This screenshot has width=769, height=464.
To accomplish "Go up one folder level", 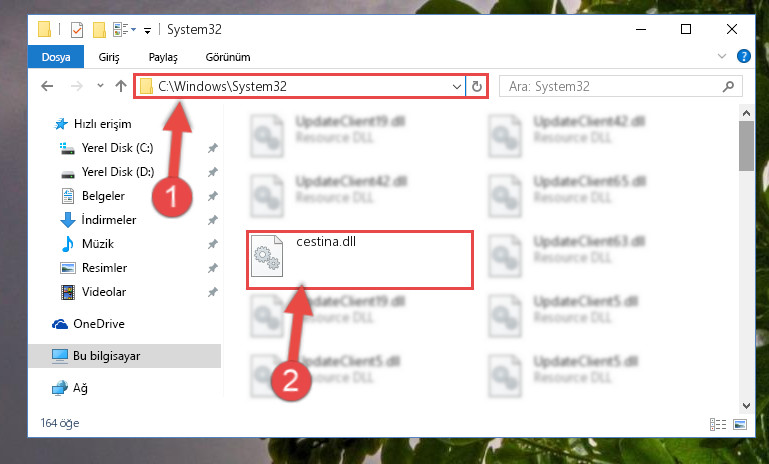I will [121, 86].
